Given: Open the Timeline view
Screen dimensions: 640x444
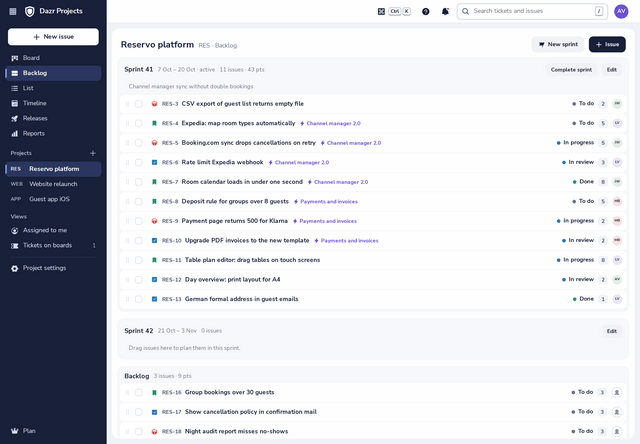Looking at the screenshot, I should [x=53, y=103].
